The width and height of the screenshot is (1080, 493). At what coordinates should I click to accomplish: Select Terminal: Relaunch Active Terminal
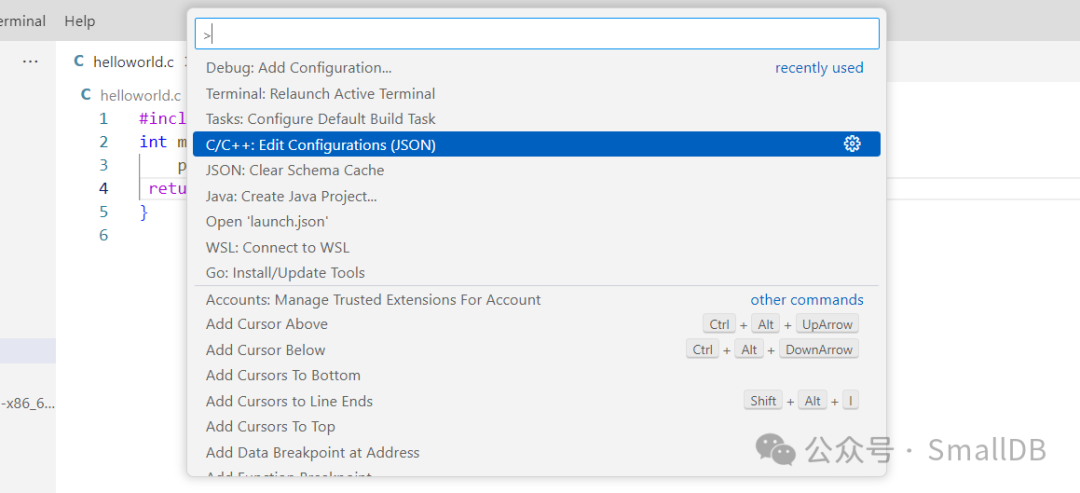(320, 94)
